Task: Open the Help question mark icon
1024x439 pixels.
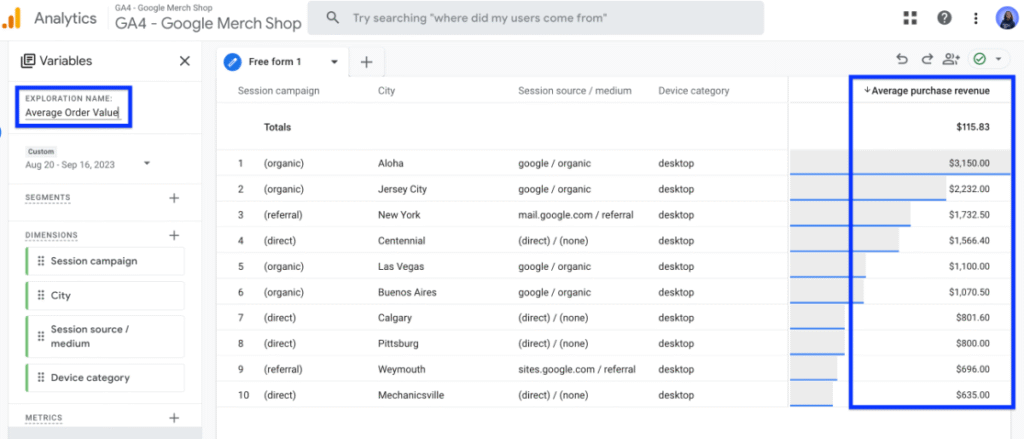Action: 944,18
